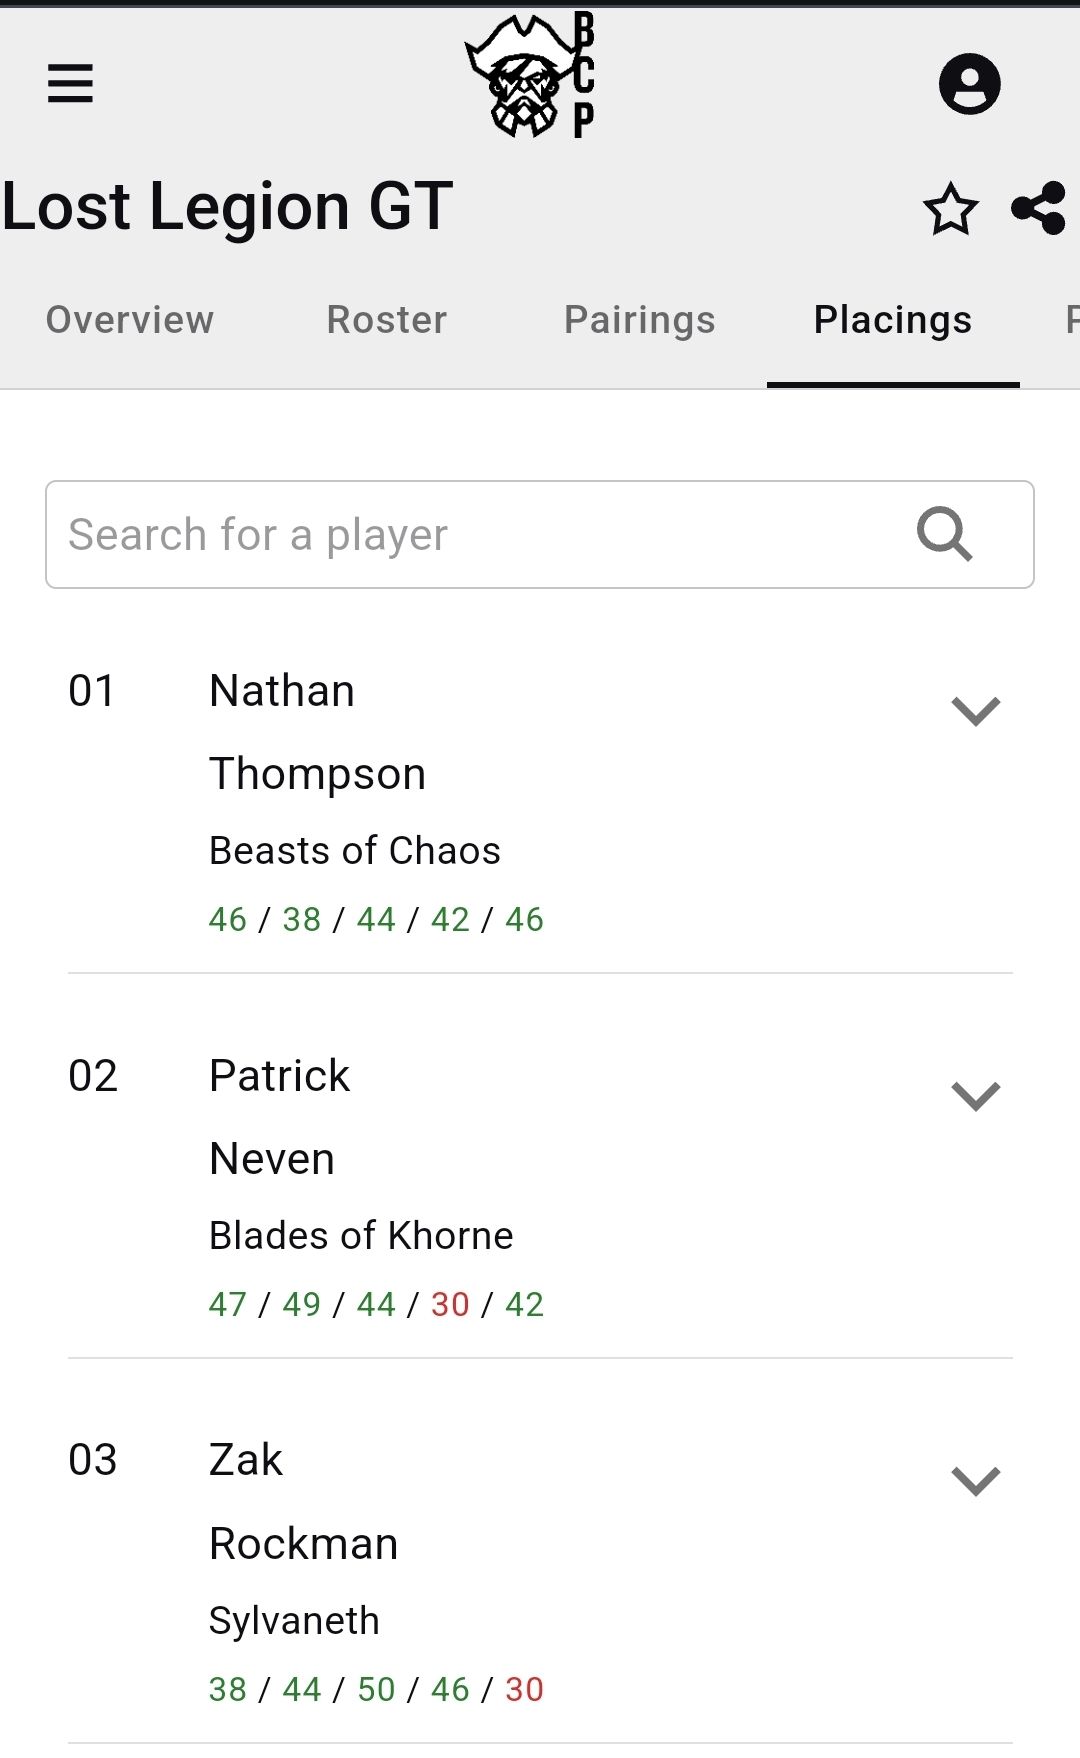Expand Nathan Thompson's placing details
Screen dimensions: 1080x1758
(x=975, y=711)
